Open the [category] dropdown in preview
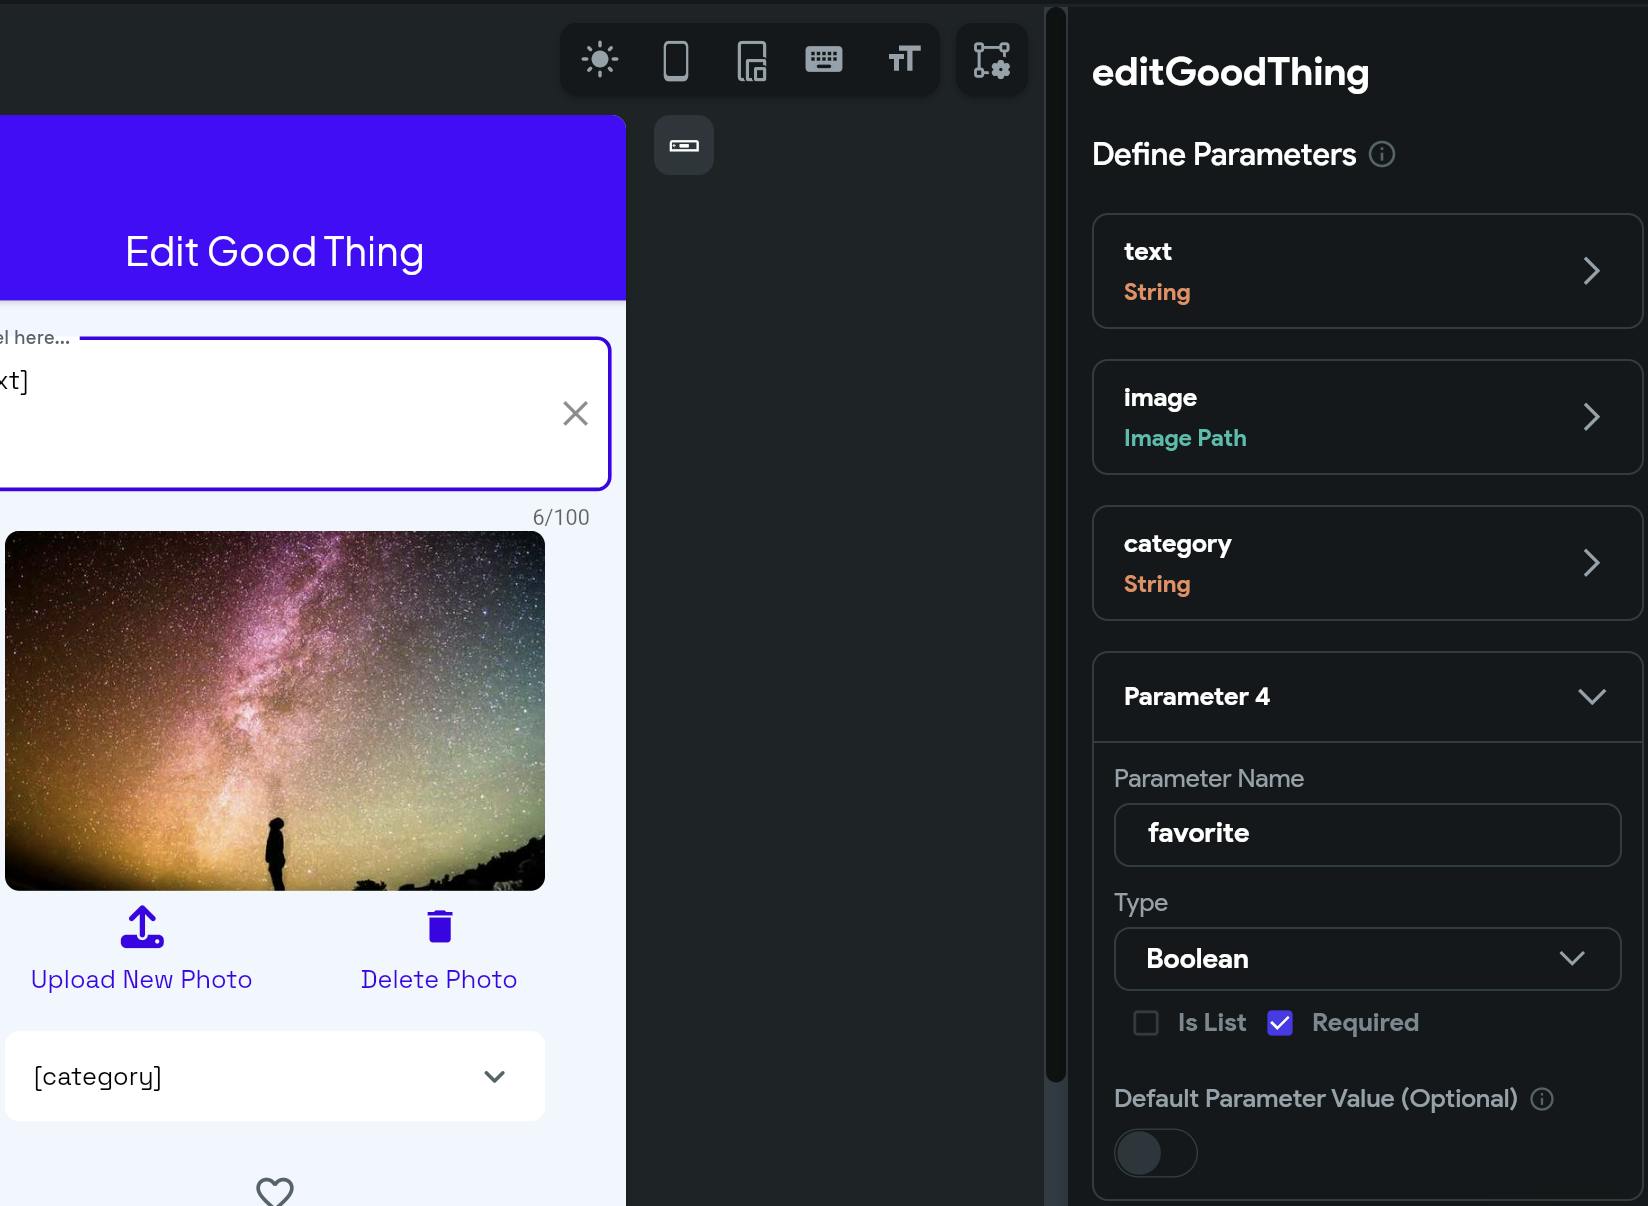This screenshot has width=1648, height=1206. [275, 1076]
